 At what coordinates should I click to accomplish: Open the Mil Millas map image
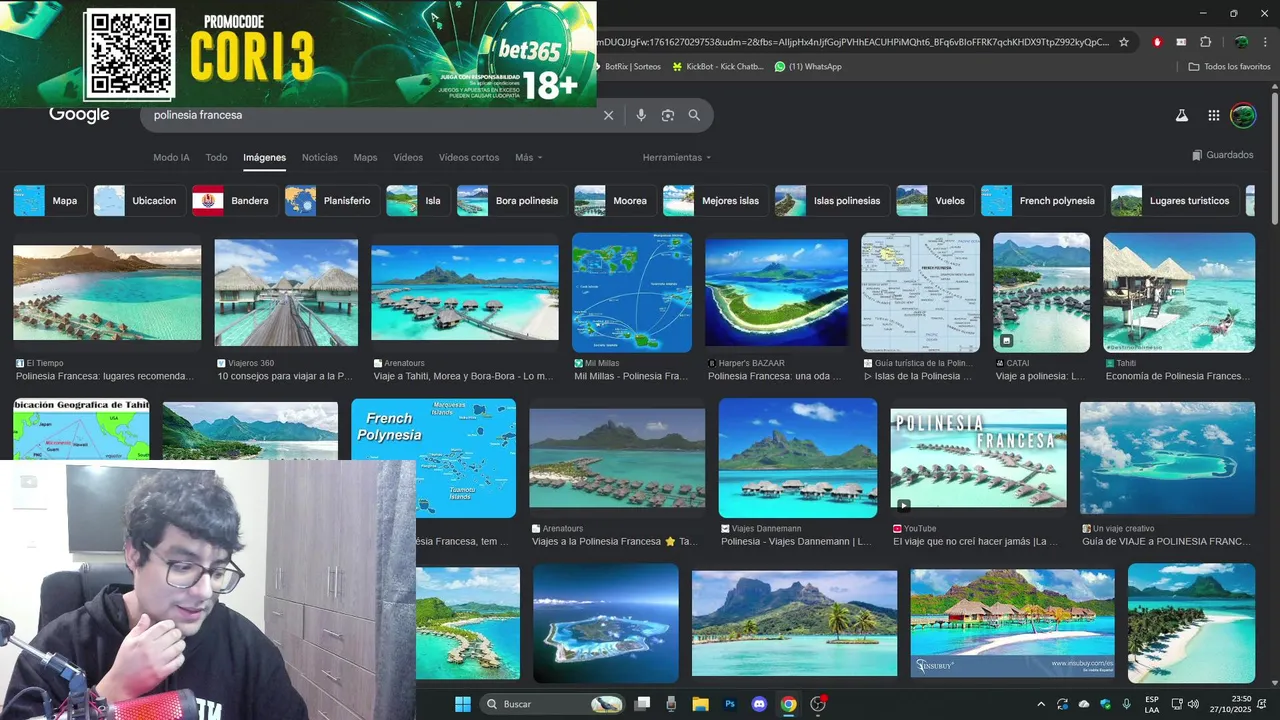(632, 292)
